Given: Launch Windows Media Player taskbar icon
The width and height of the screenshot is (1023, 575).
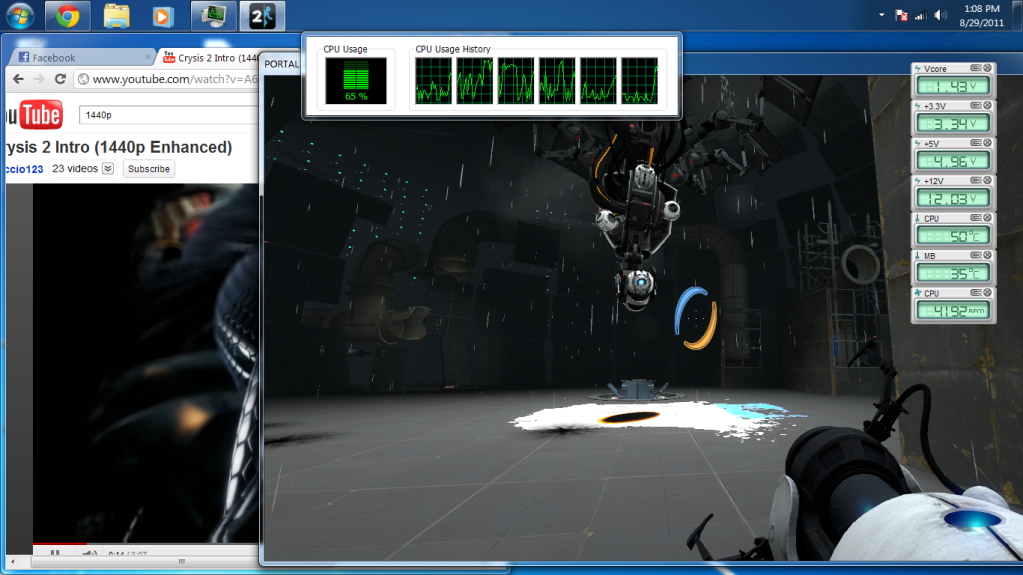Looking at the screenshot, I should [x=162, y=16].
